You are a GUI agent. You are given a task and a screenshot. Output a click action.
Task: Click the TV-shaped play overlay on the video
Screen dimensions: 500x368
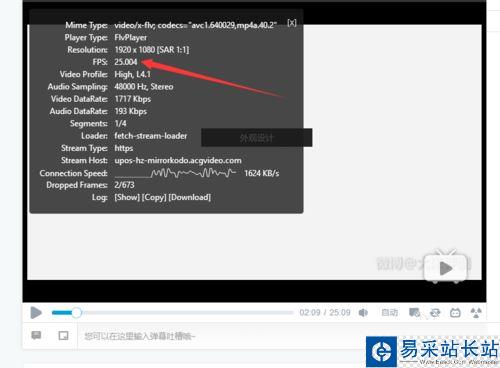pos(446,267)
